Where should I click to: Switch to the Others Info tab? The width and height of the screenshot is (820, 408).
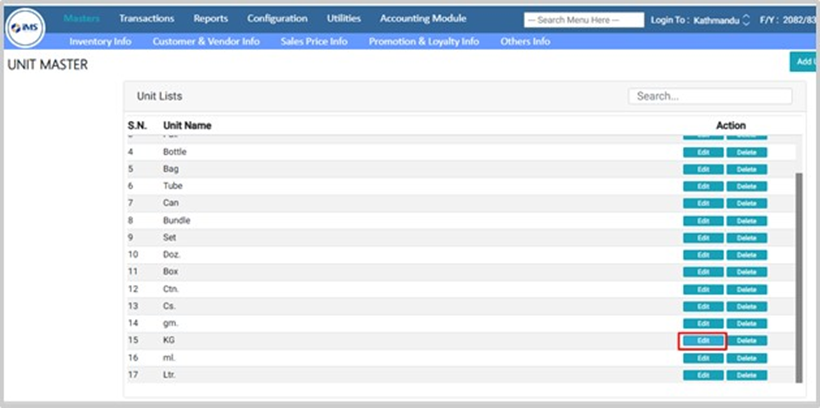525,41
